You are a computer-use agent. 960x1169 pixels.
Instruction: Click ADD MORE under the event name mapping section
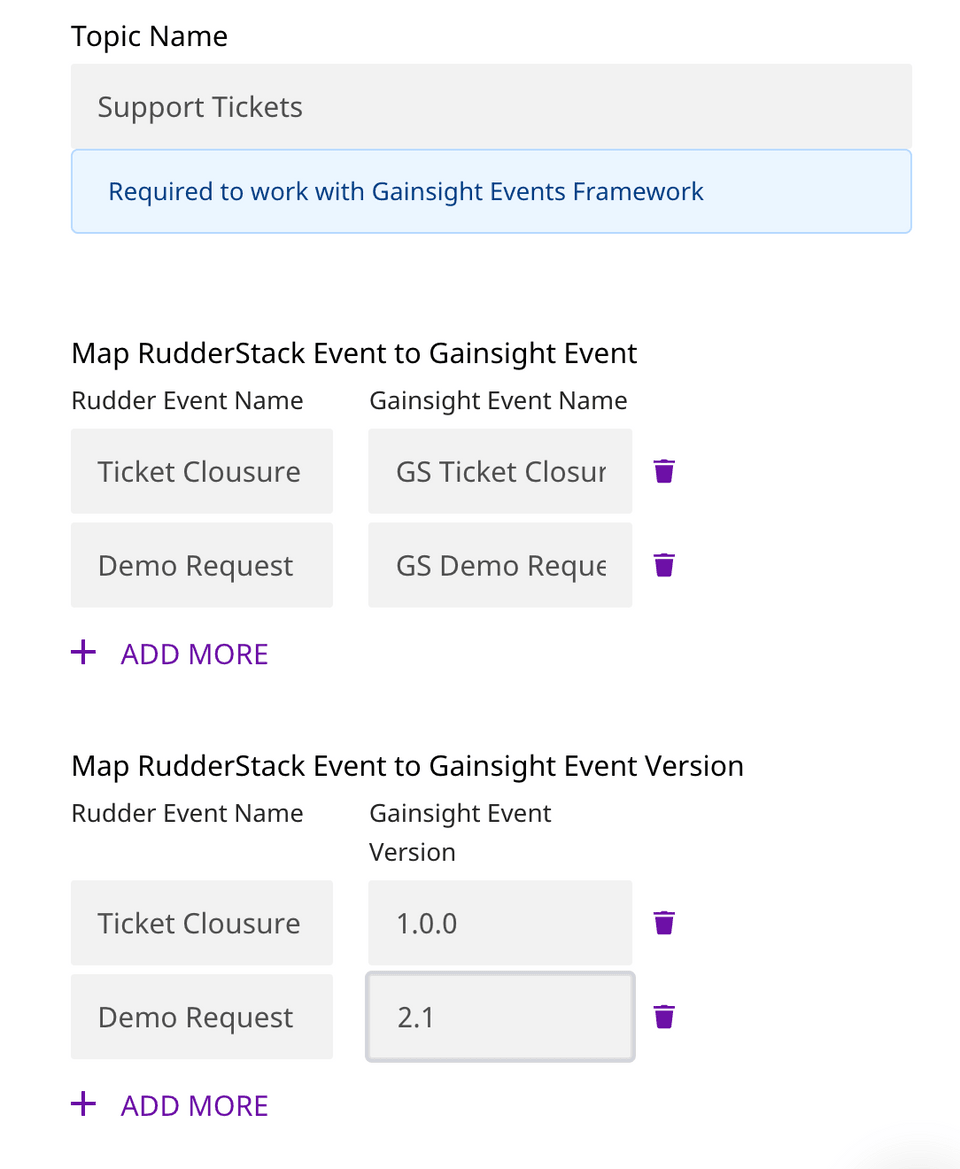pyautogui.click(x=194, y=653)
